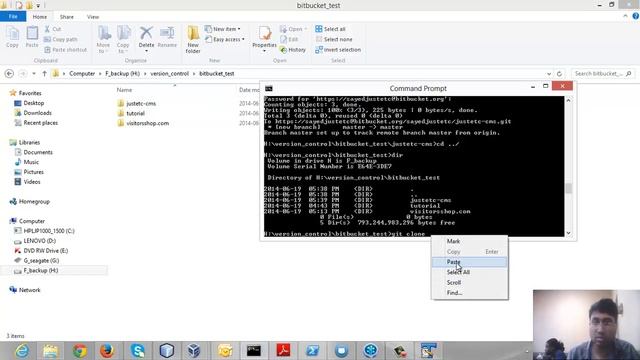Switch to the View ribbon tab
The width and height of the screenshot is (640, 360).
click(93, 17)
